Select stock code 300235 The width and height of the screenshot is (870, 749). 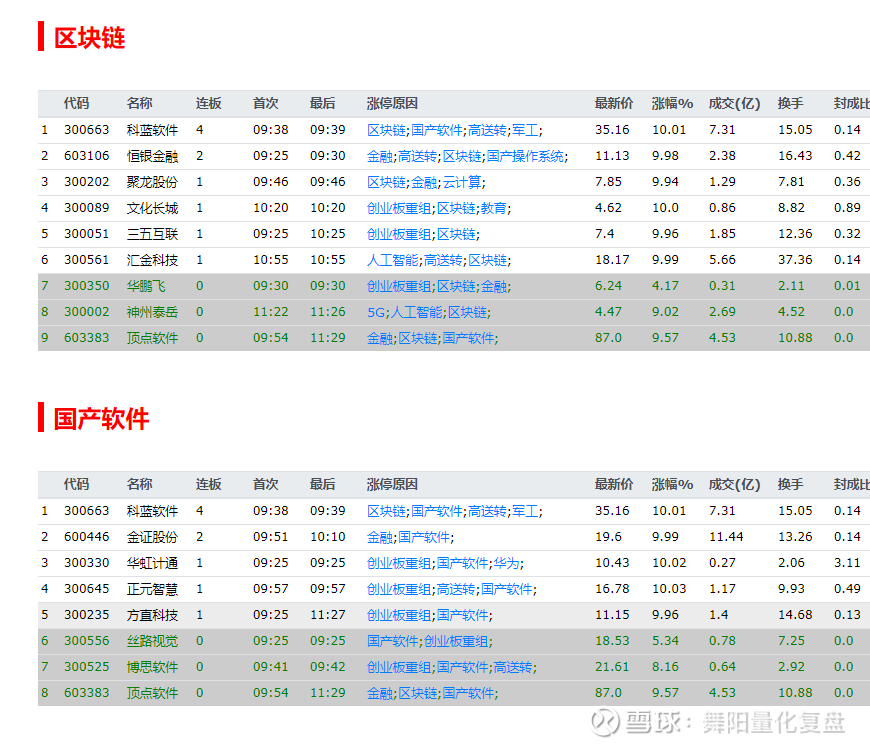pos(87,615)
